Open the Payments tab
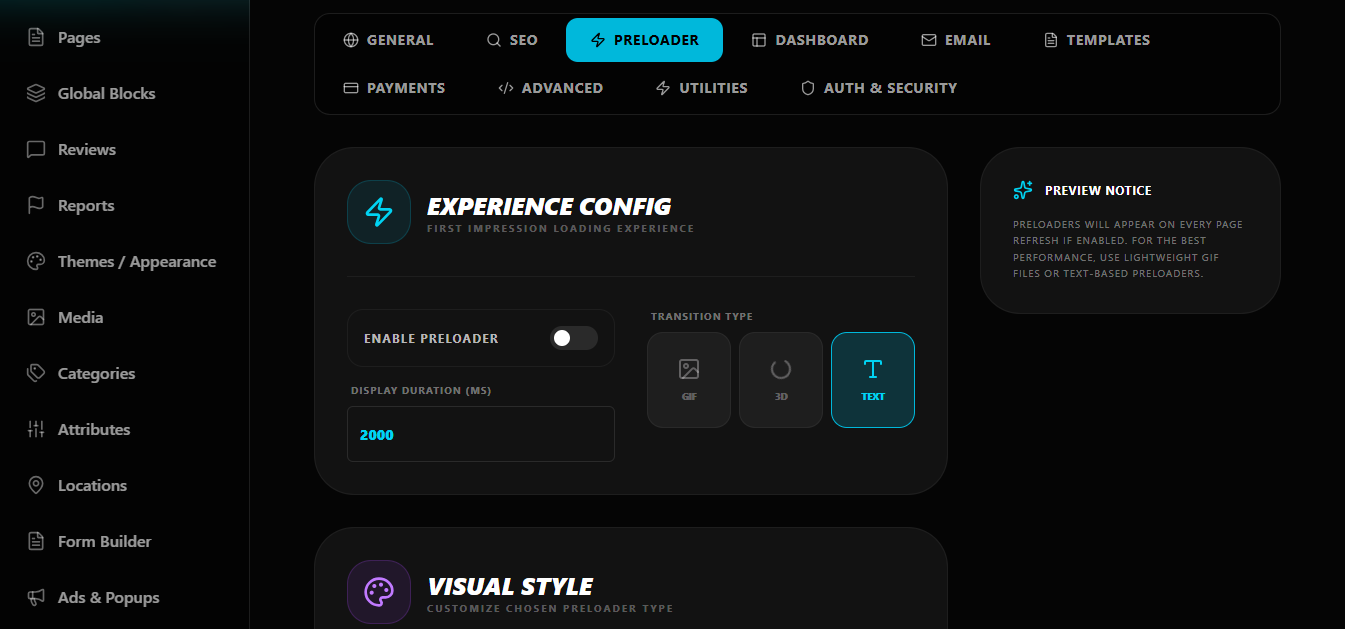Viewport: 1345px width, 629px height. (394, 88)
